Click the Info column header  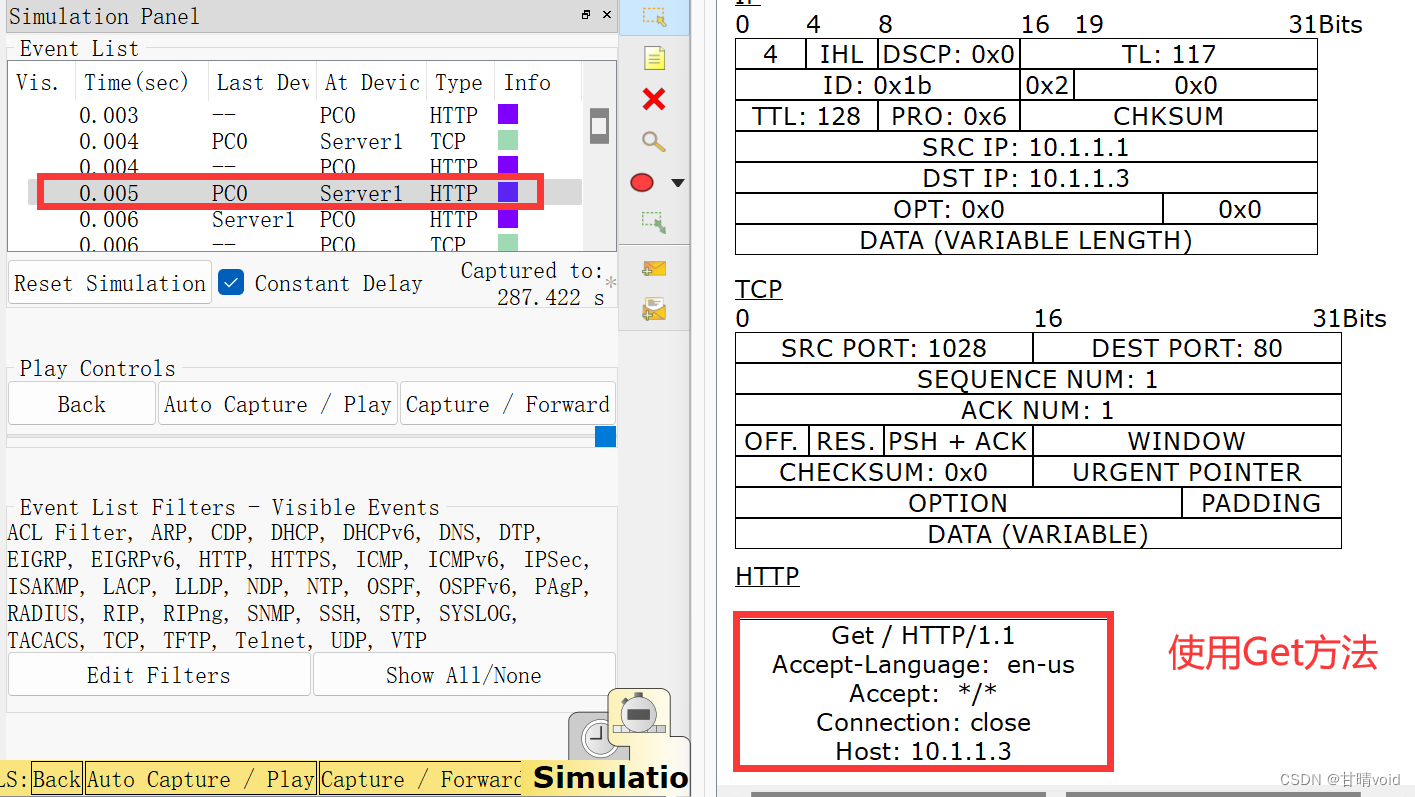click(537, 82)
